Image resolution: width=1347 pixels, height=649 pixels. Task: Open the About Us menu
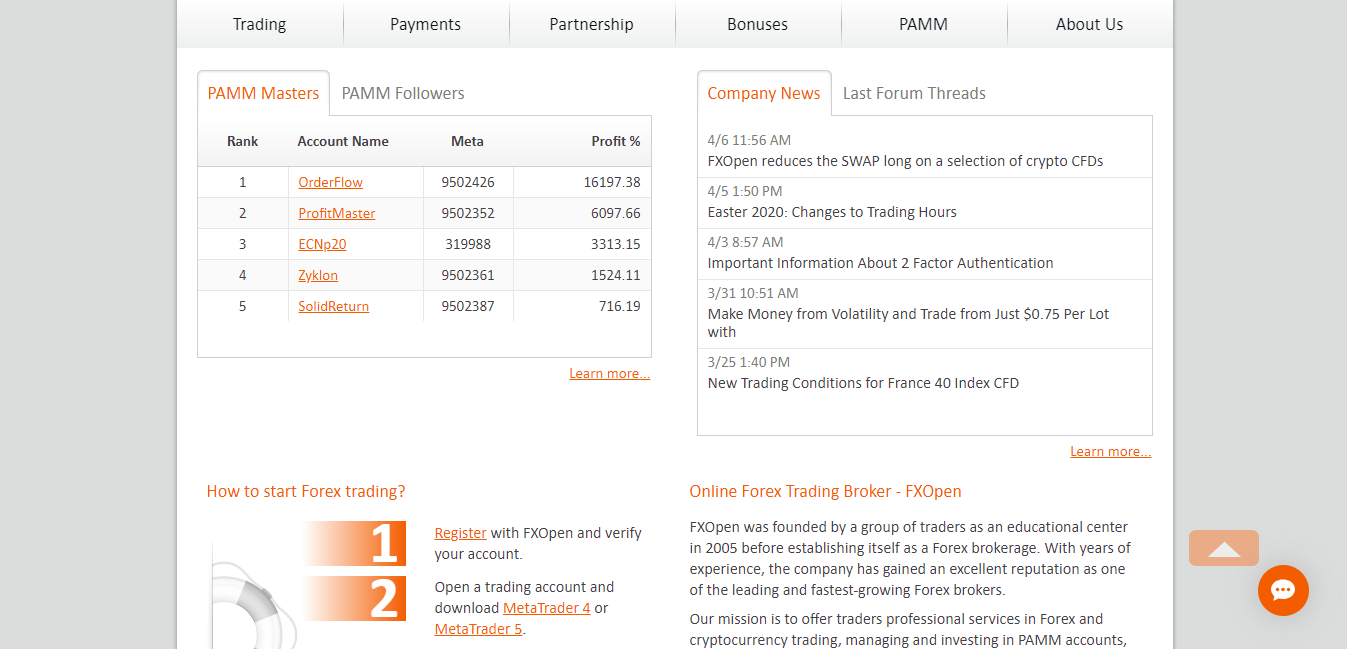[1090, 24]
